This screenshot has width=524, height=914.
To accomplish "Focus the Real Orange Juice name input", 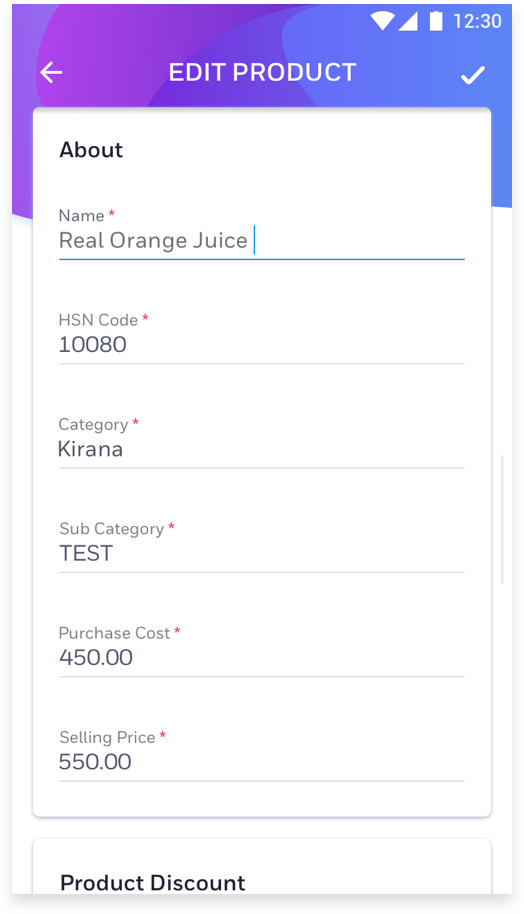I will (262, 241).
